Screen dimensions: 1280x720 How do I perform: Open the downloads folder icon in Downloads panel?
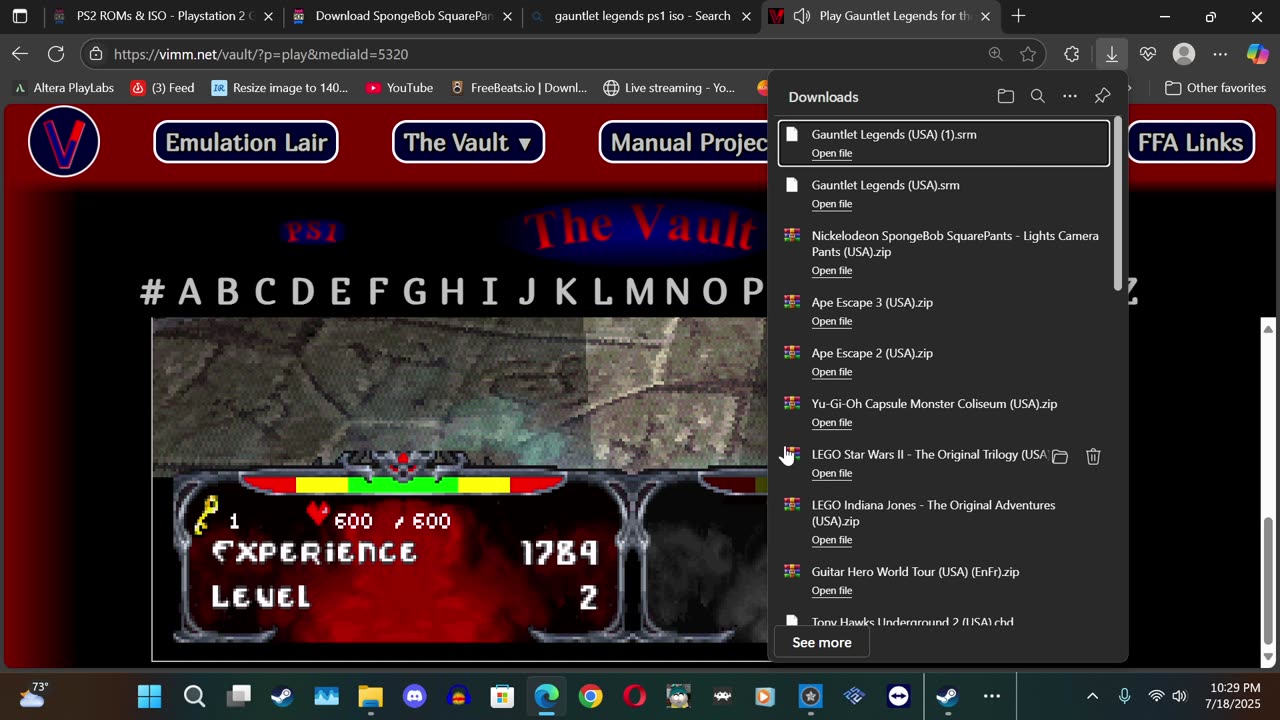(1005, 96)
